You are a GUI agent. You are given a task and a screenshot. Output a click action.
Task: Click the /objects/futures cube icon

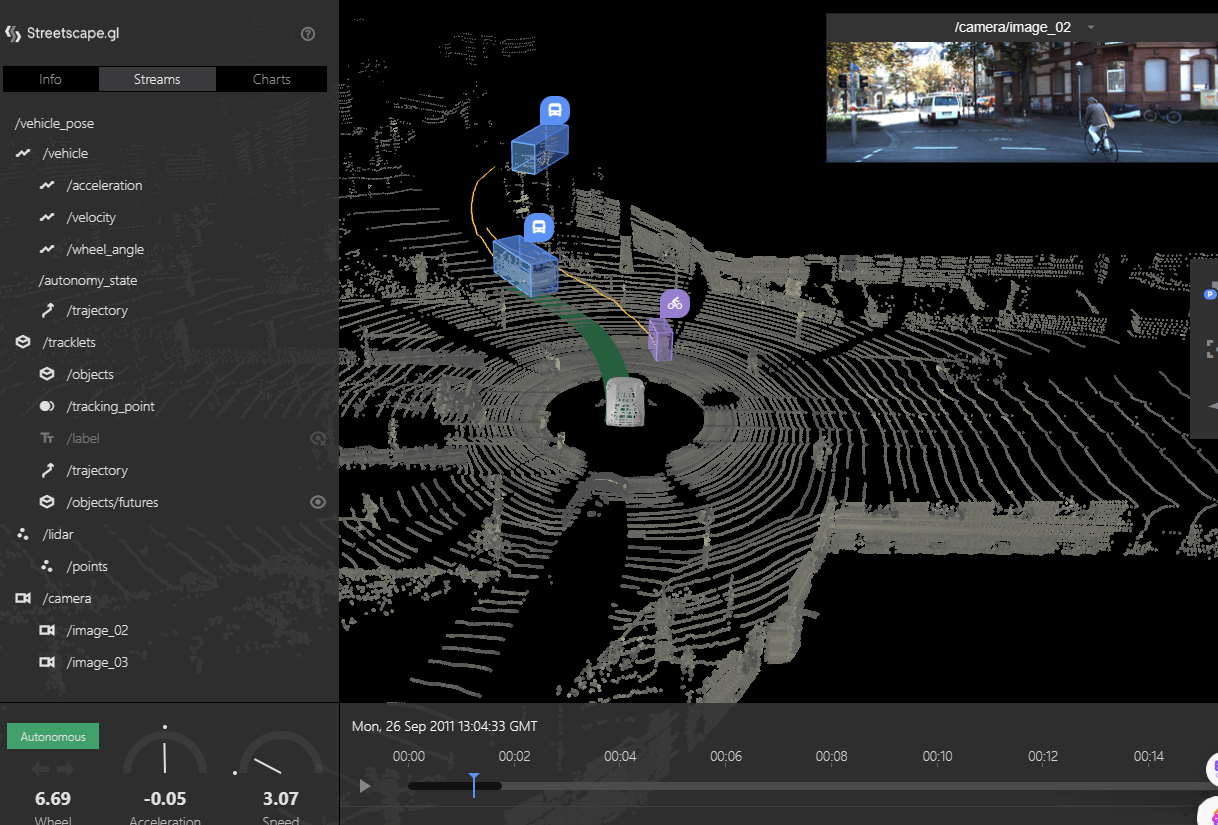[x=47, y=502]
